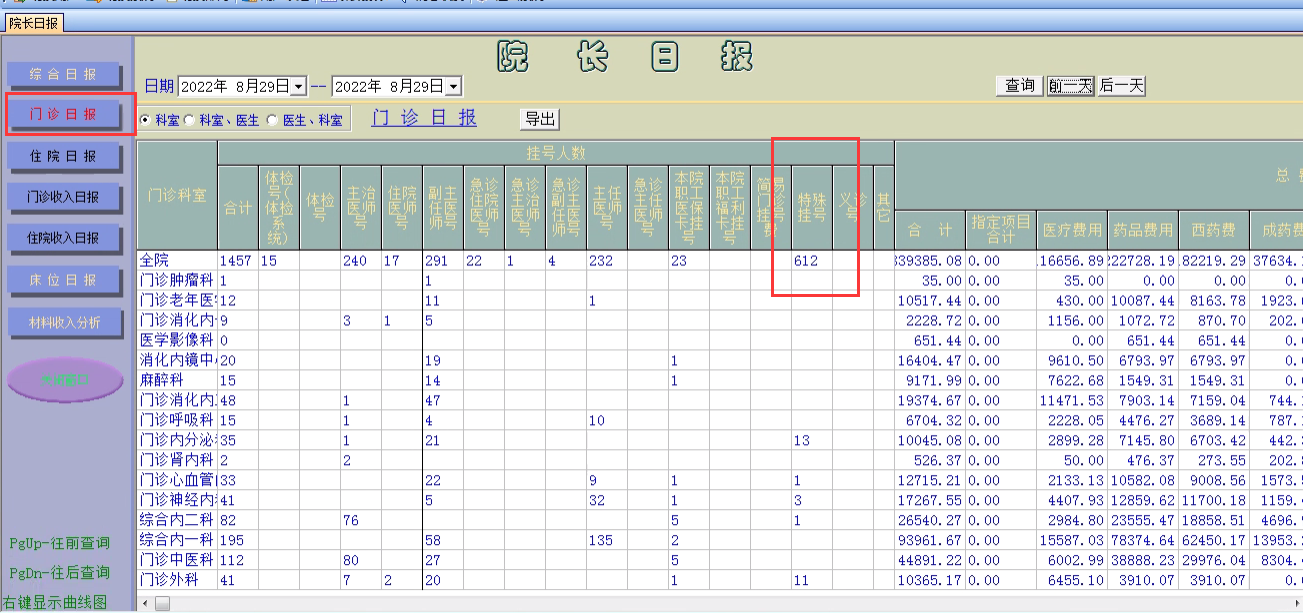Click the 体检号(体检系统) column header
The image size is (1303, 613).
[278, 207]
